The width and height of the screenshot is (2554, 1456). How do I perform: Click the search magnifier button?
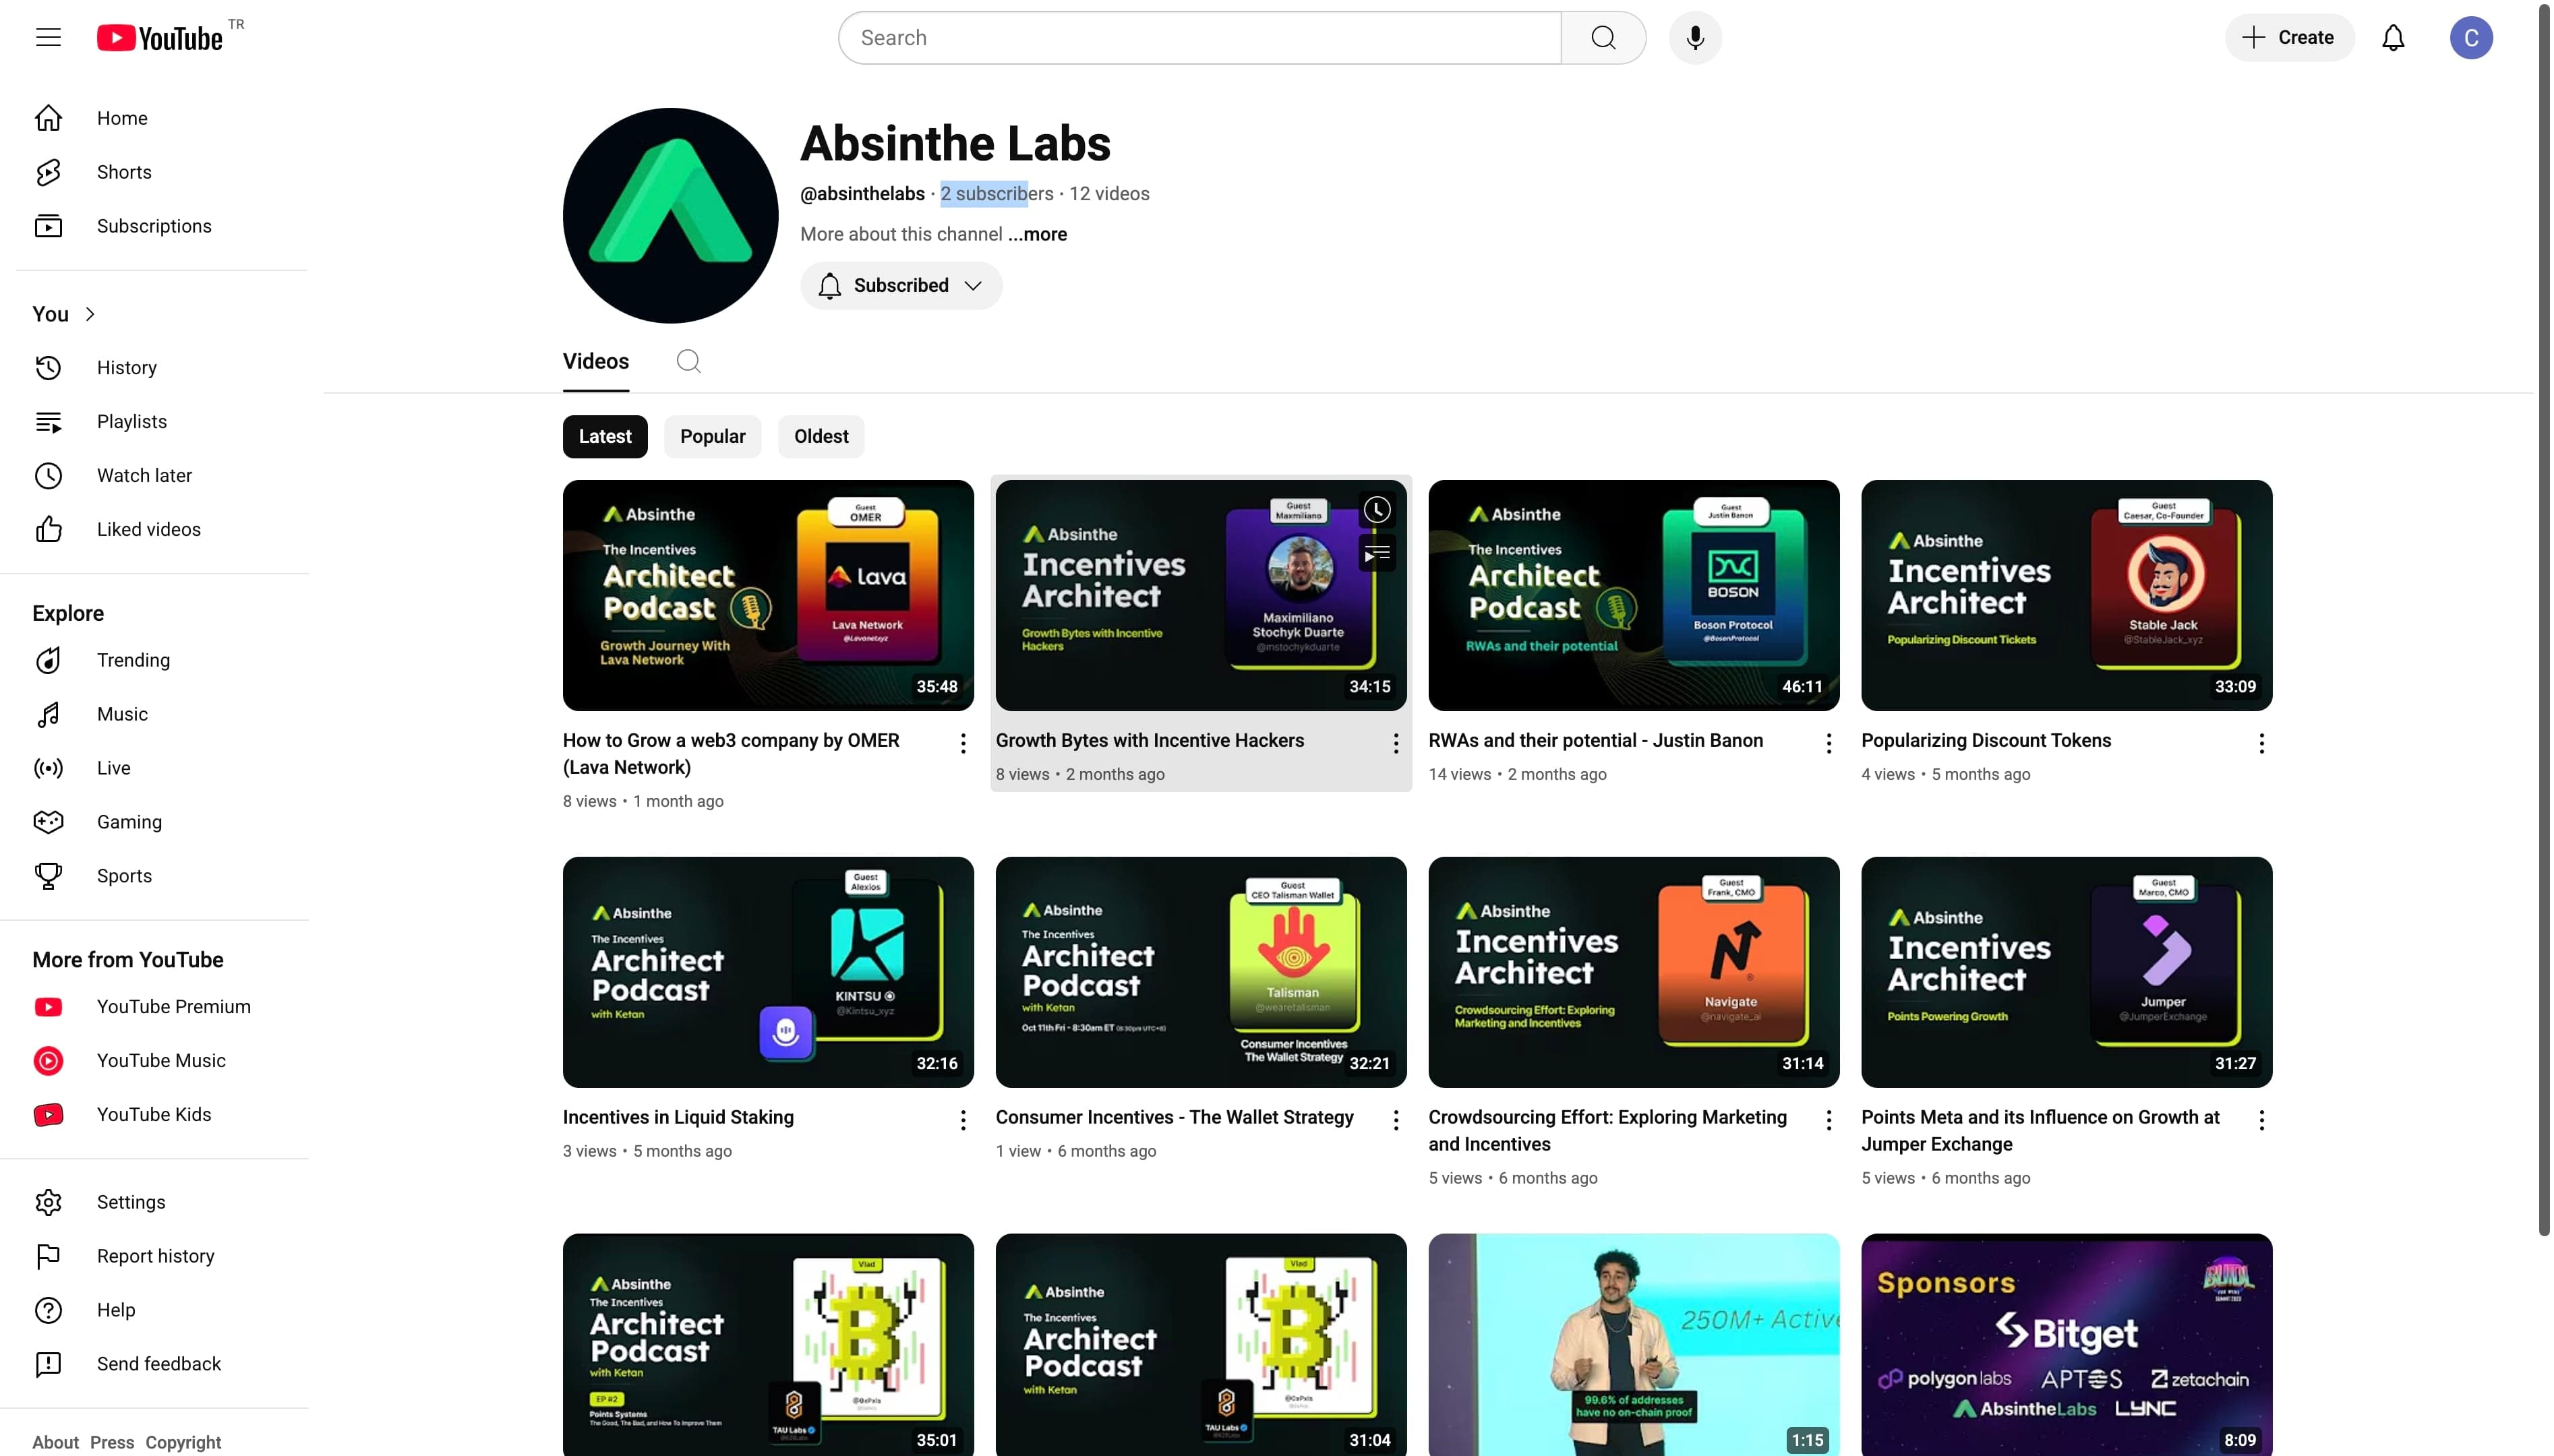1603,38
